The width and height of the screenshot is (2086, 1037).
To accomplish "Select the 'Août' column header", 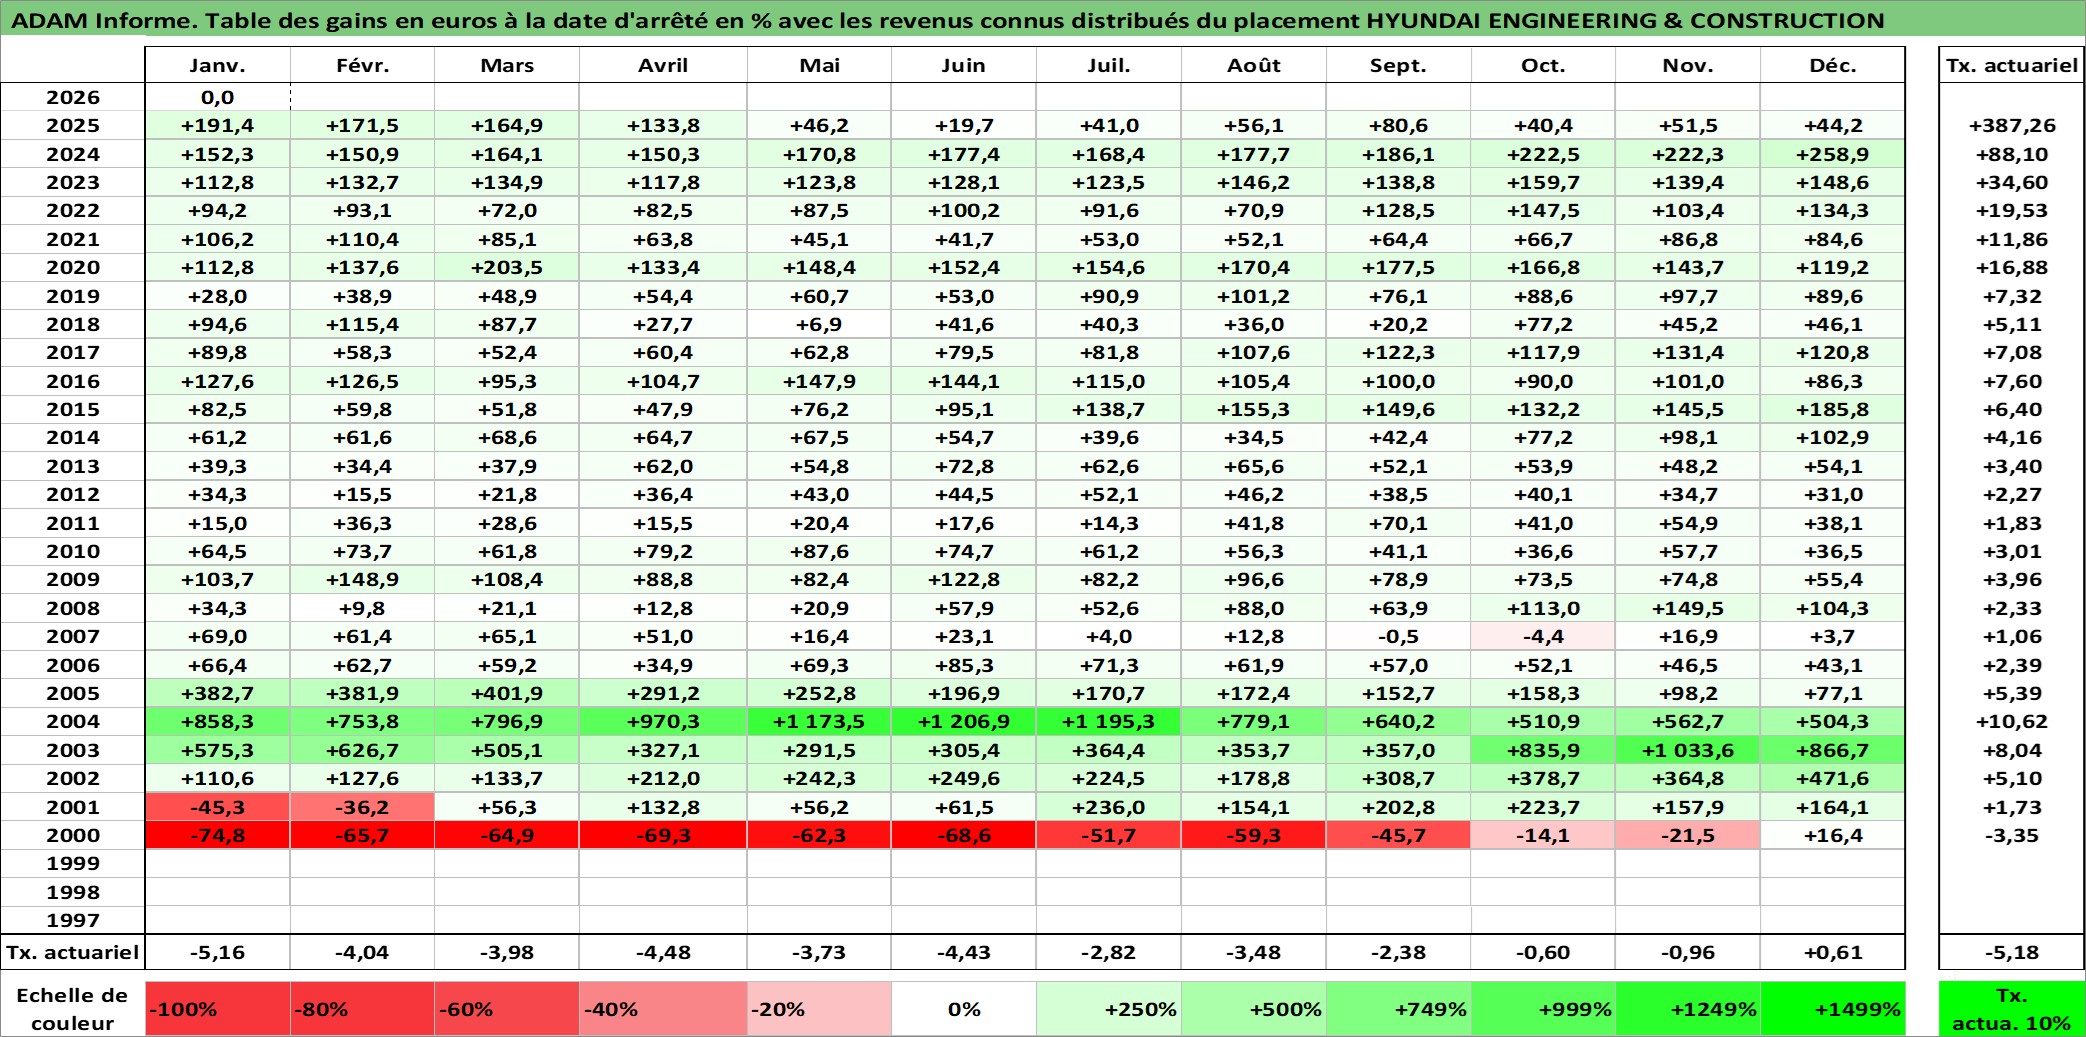I will pyautogui.click(x=1254, y=65).
